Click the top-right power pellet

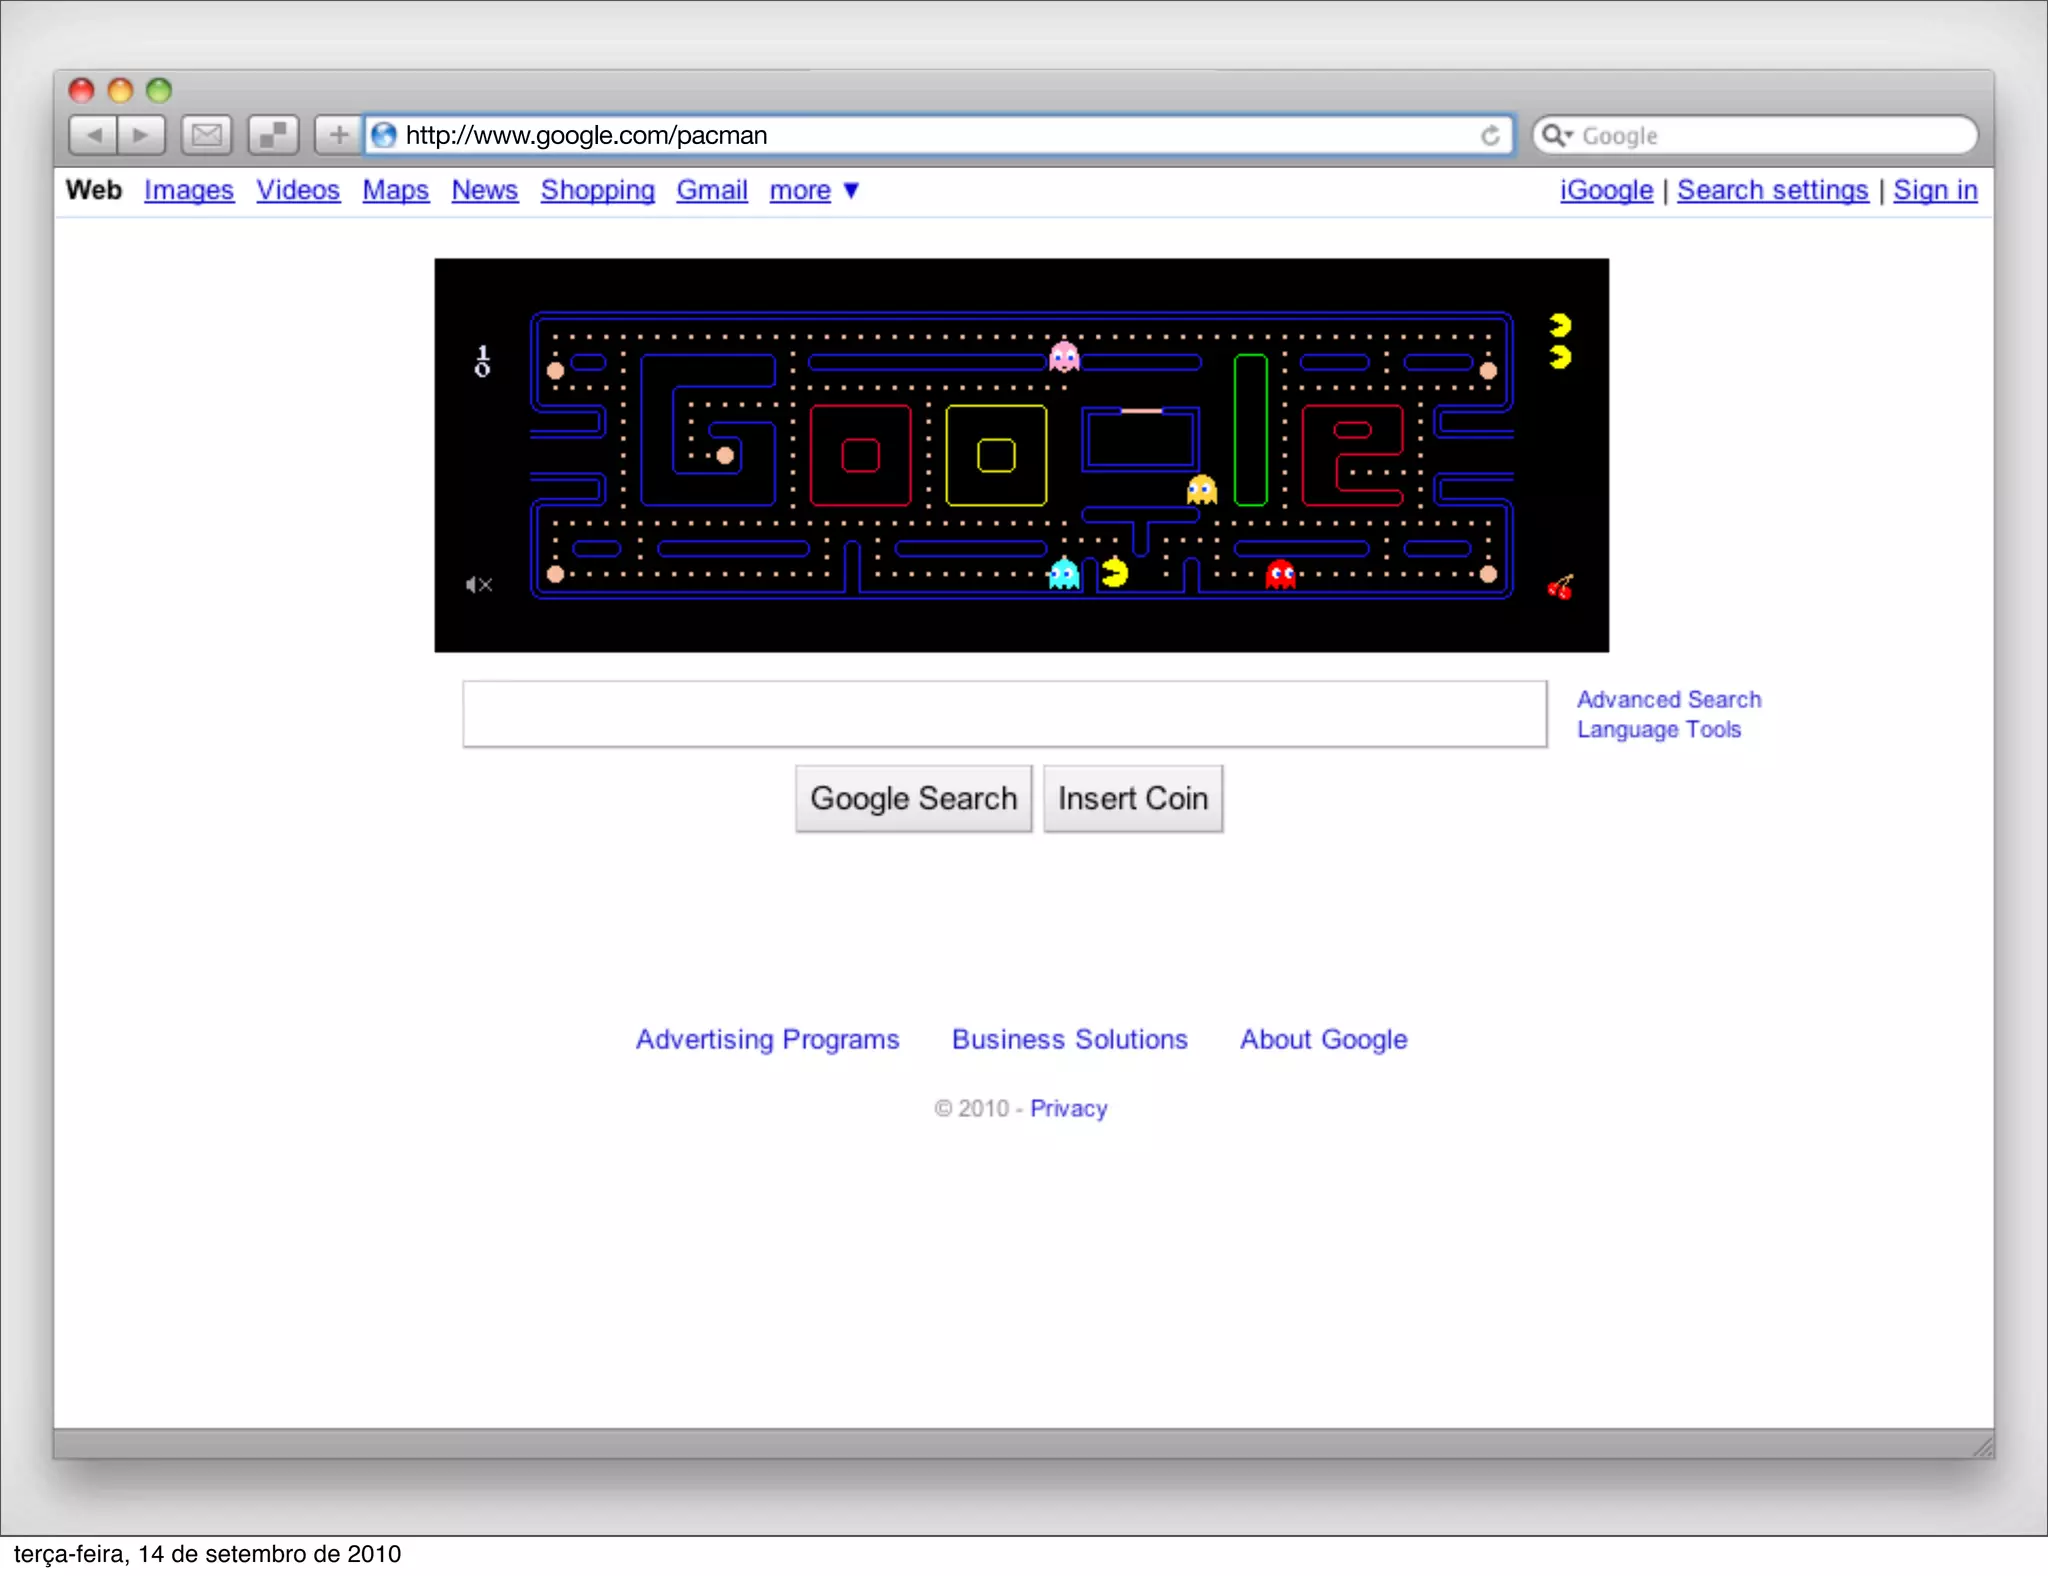pos(1488,371)
